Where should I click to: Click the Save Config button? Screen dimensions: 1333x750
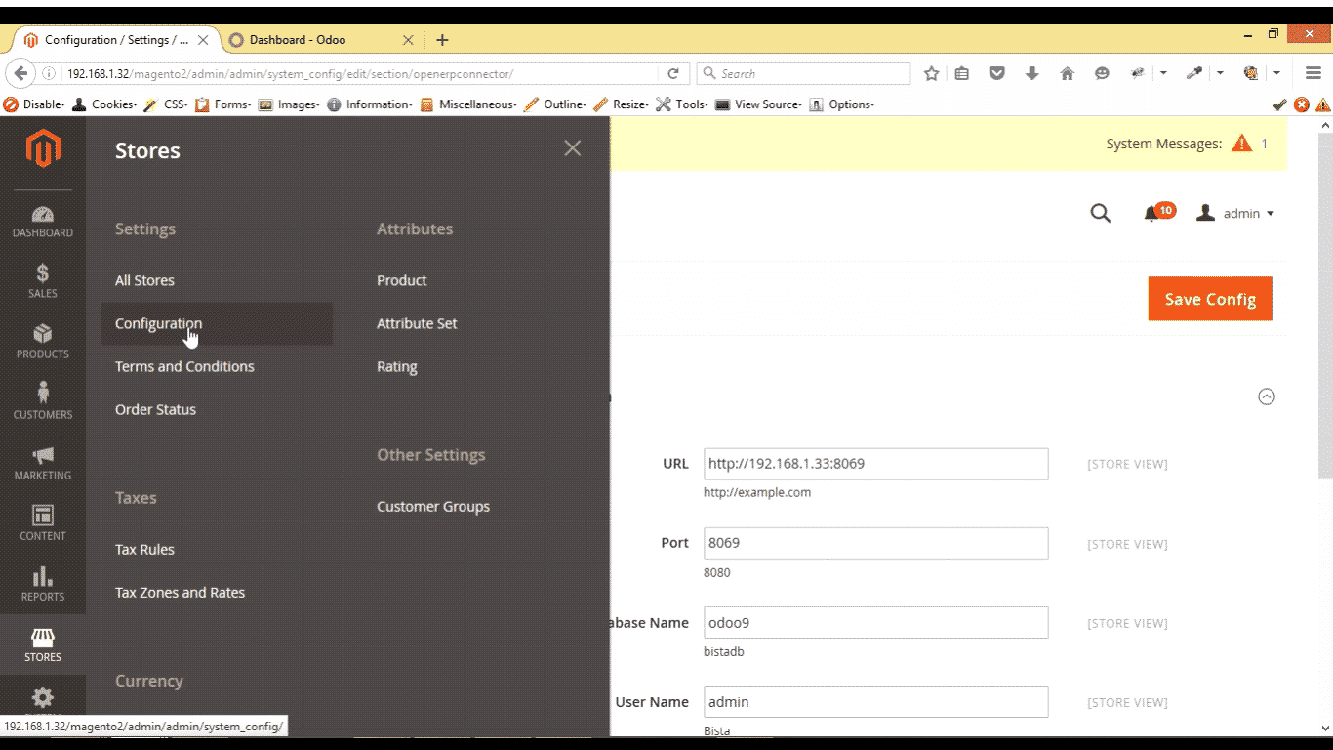click(x=1210, y=299)
